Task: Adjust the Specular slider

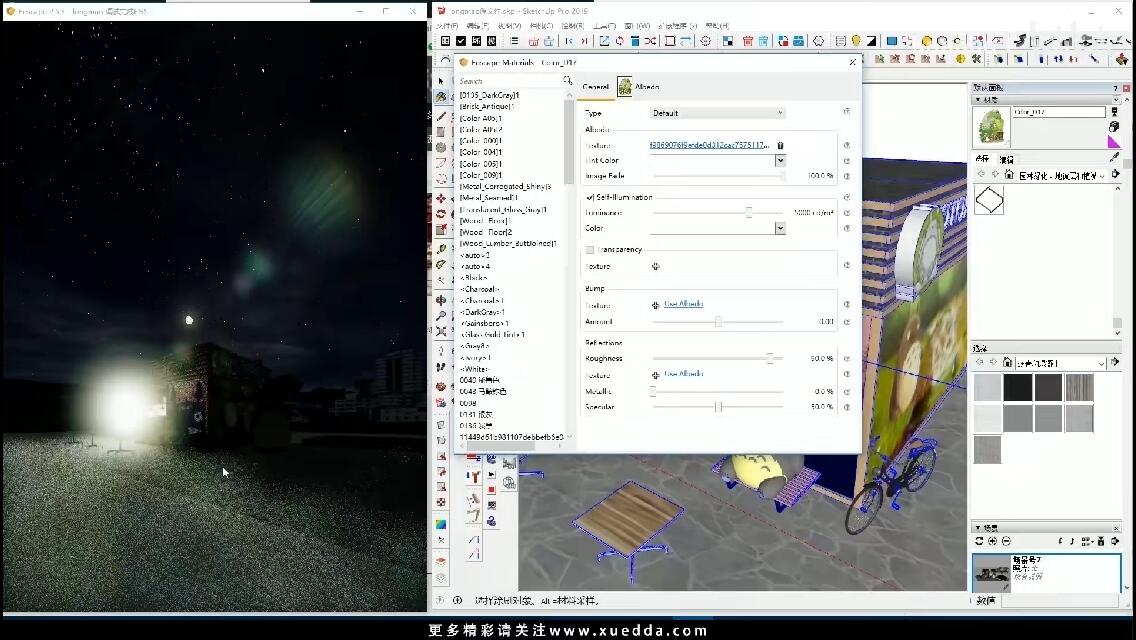Action: [x=718, y=407]
